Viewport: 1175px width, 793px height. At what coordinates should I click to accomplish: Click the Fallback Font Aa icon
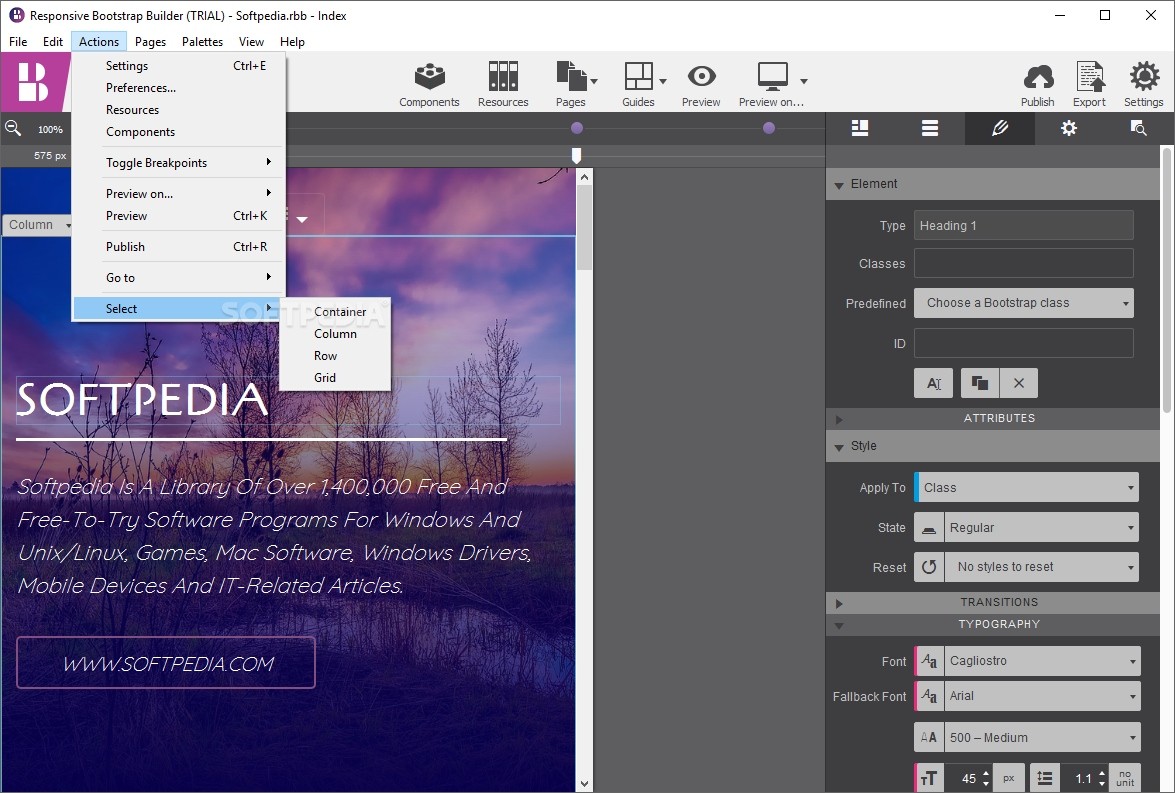[929, 696]
